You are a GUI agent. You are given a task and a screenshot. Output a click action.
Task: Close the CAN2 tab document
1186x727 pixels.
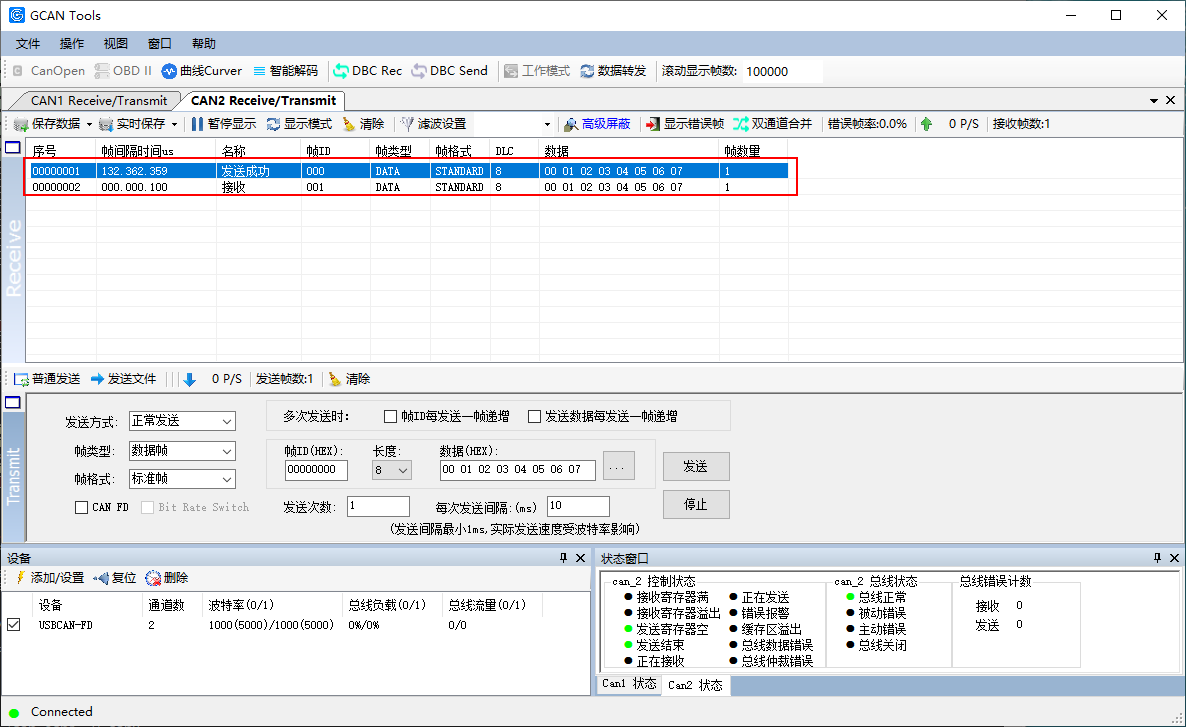pyautogui.click(x=1170, y=101)
